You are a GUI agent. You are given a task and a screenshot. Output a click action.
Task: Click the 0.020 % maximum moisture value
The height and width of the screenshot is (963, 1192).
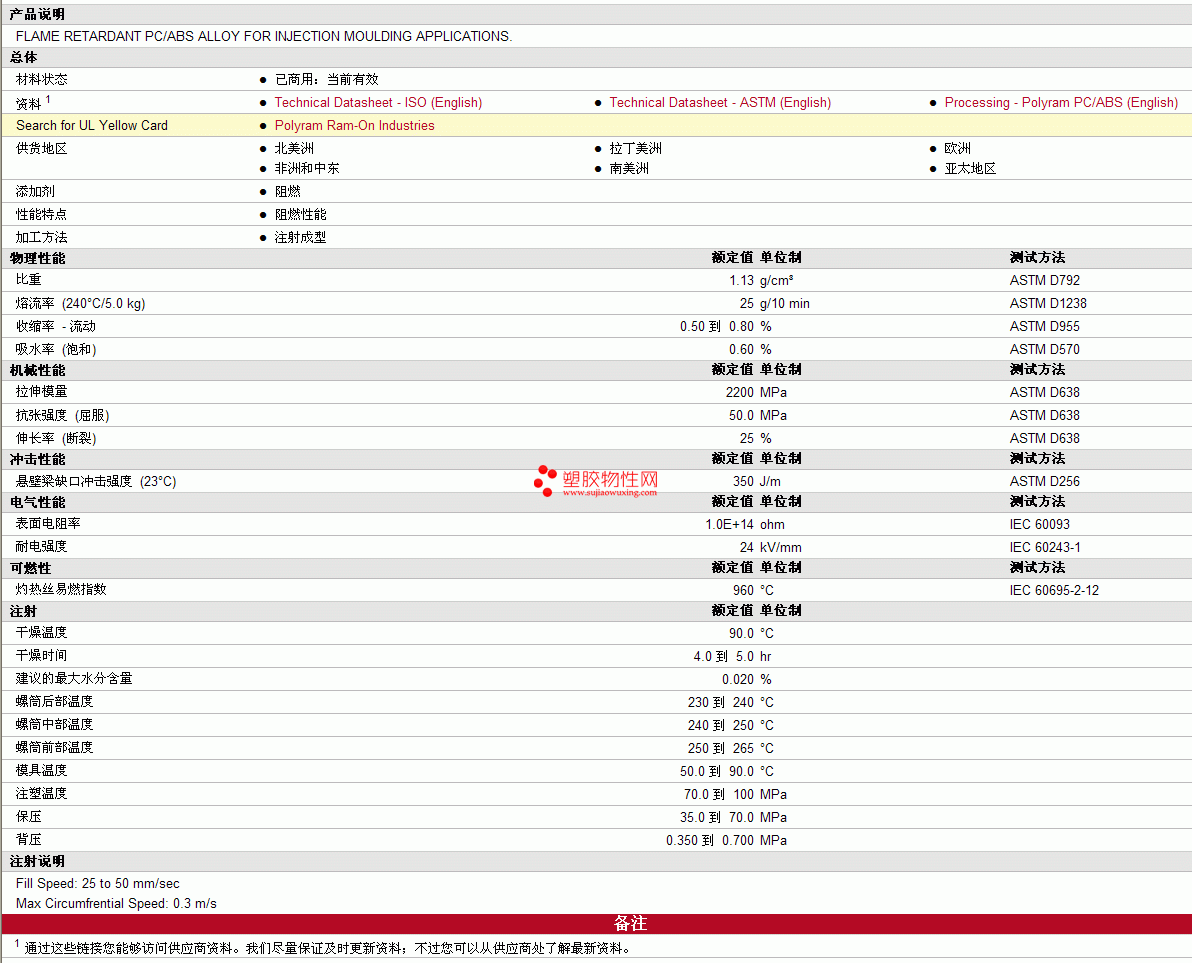(x=747, y=679)
